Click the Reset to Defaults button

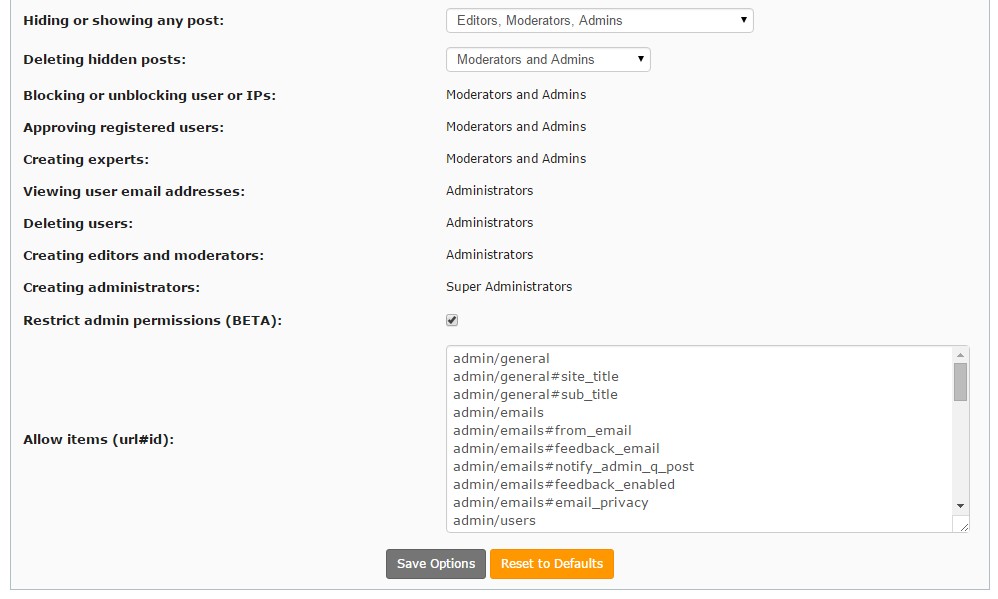(x=552, y=564)
